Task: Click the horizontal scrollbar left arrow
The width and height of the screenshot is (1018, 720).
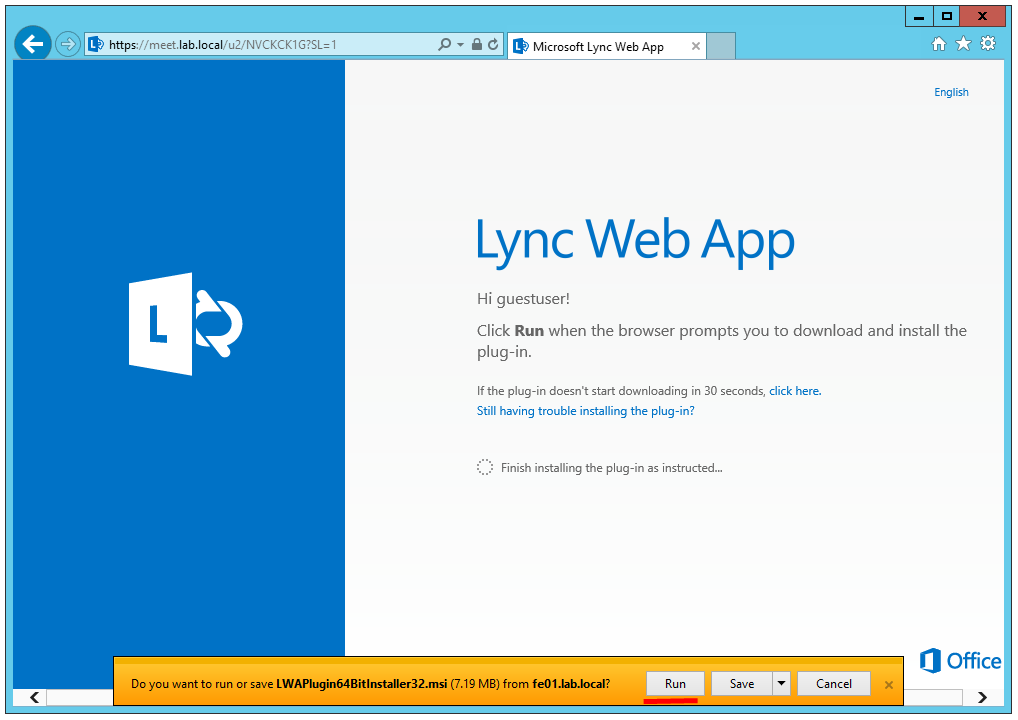Action: [x=34, y=697]
